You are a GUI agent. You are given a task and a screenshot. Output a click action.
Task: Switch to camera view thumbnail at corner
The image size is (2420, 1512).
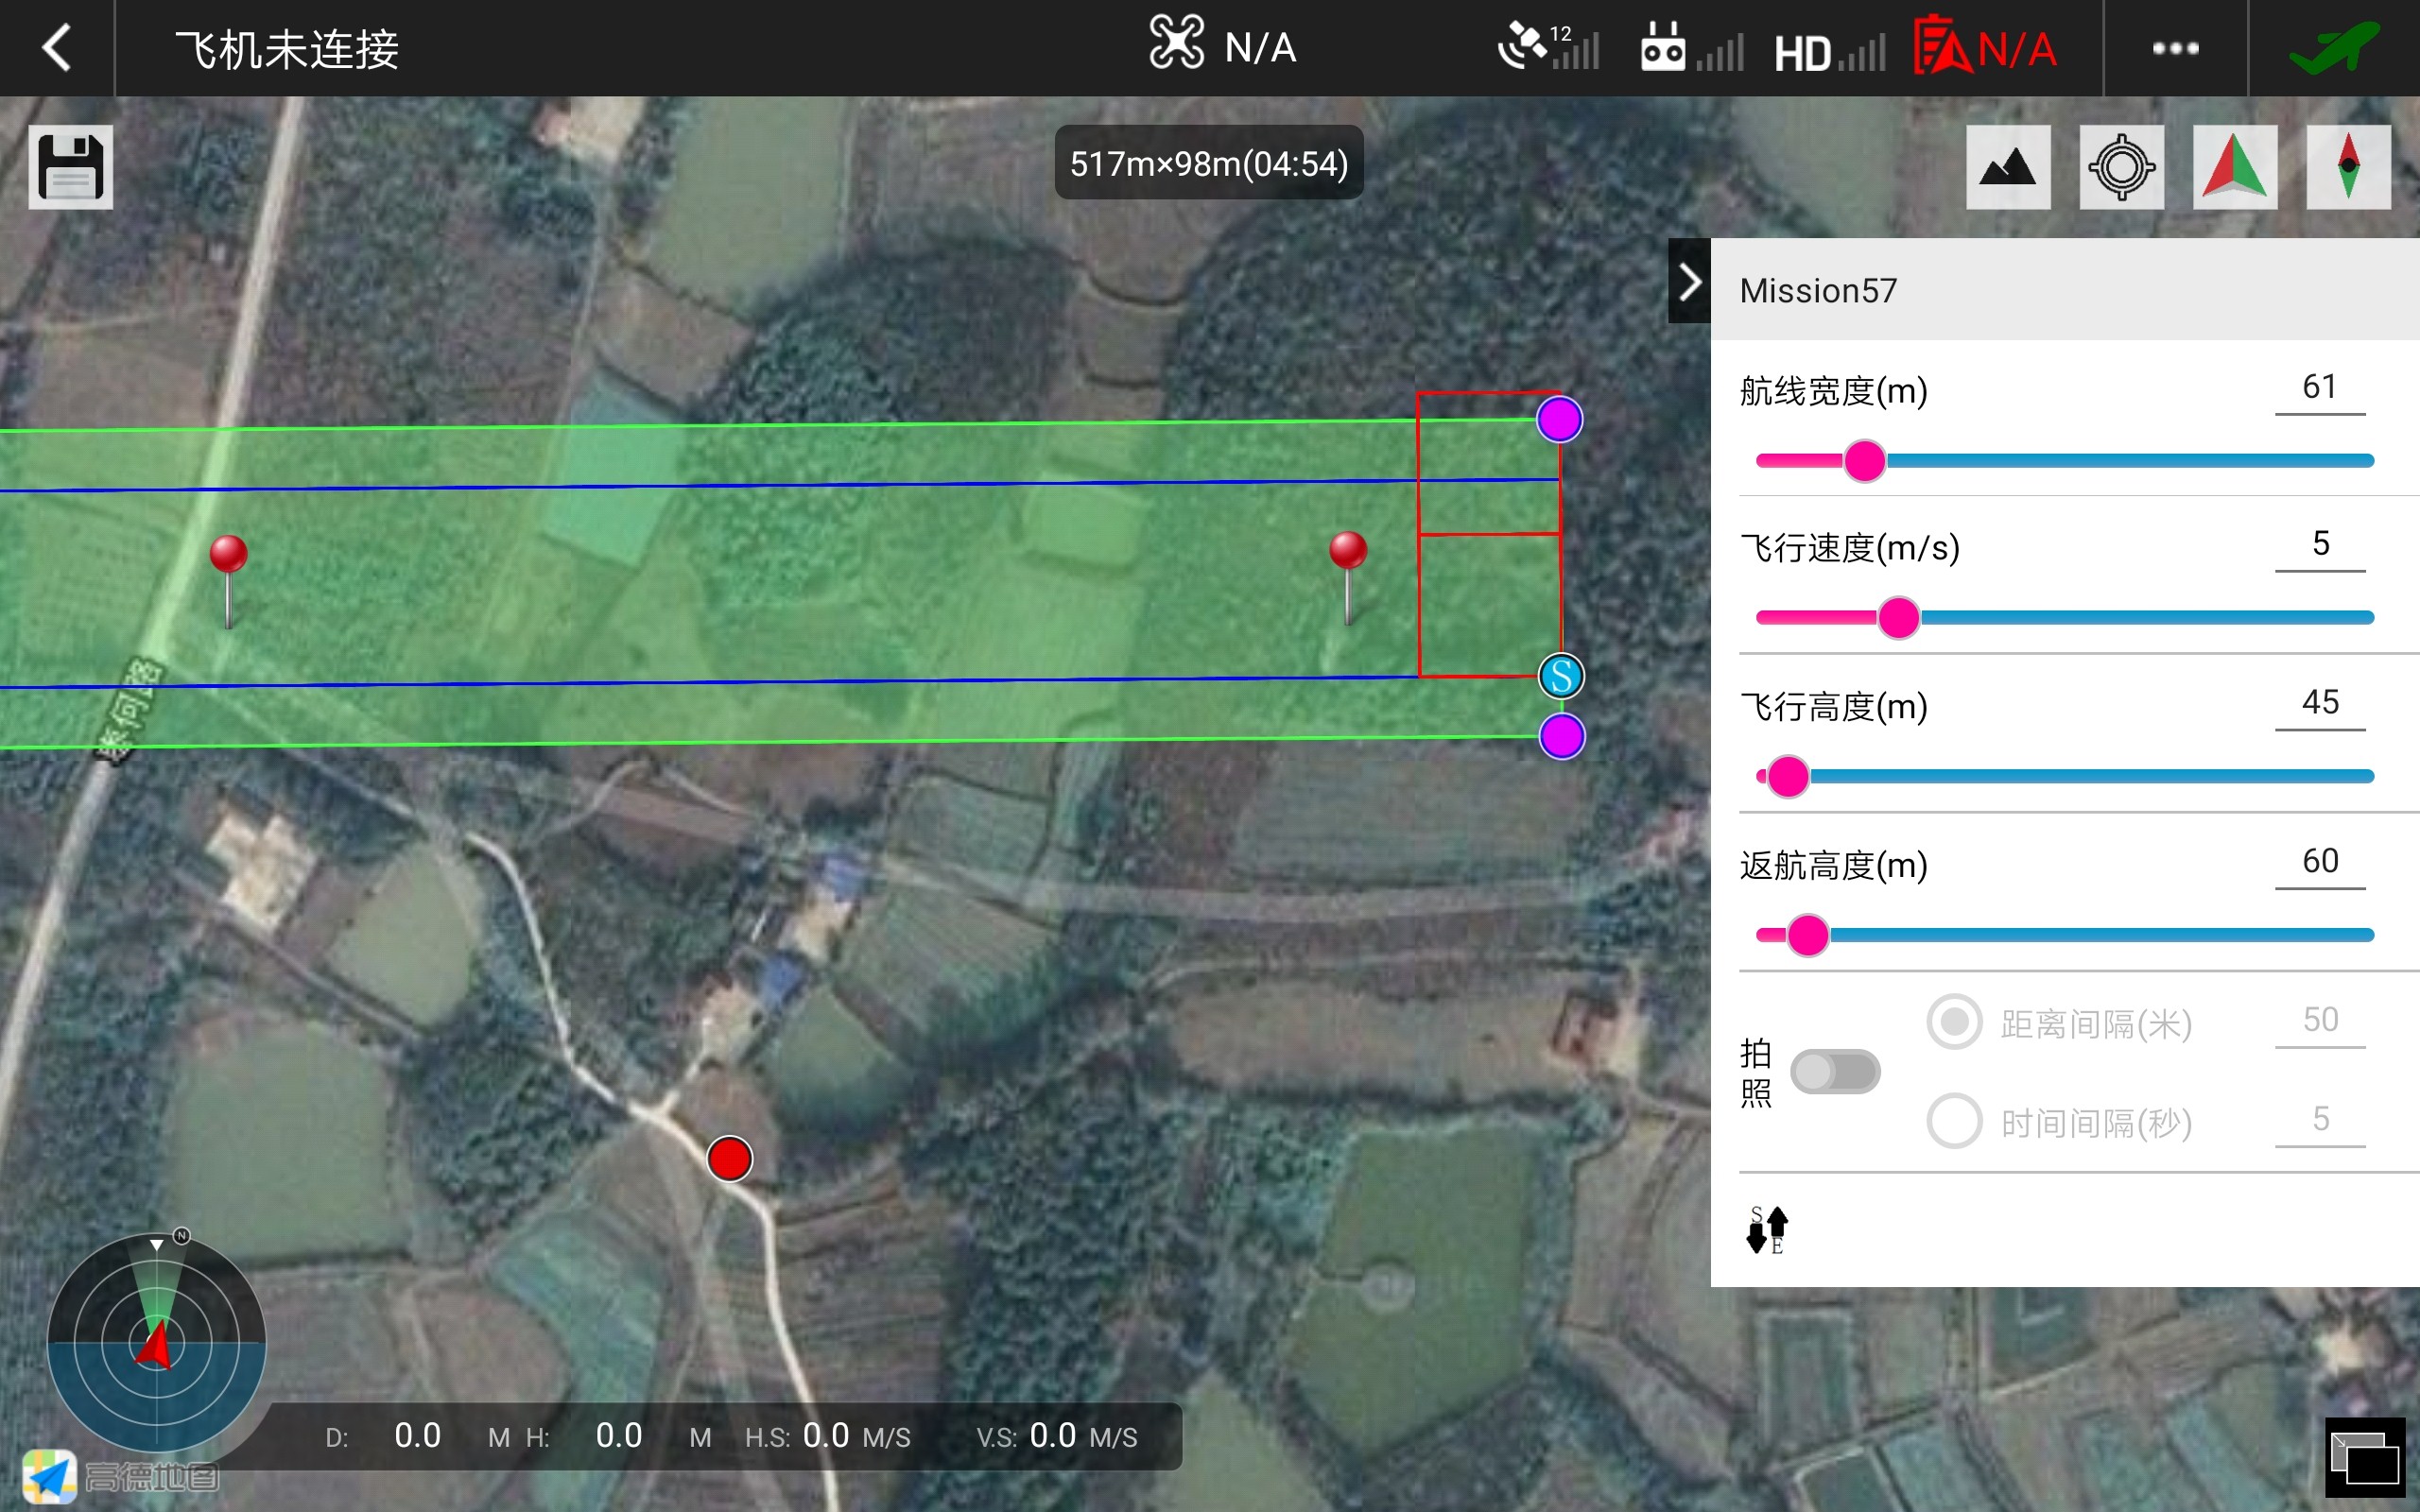2364,1458
